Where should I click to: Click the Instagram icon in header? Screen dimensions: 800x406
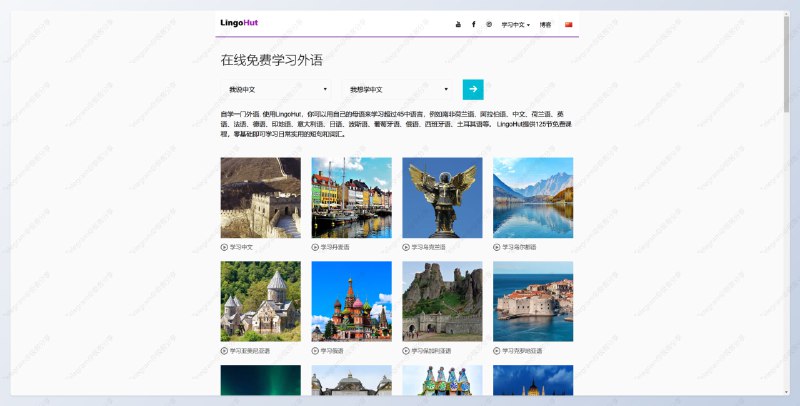488,24
